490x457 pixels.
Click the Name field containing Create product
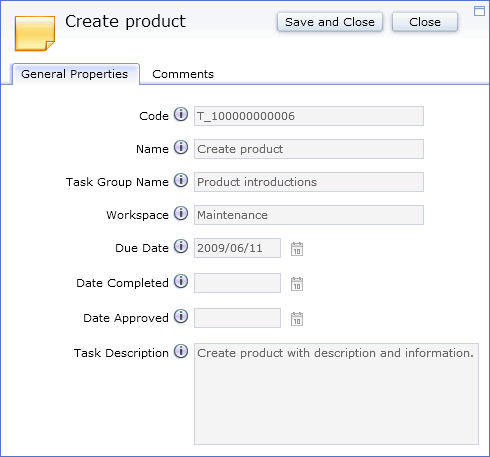pyautogui.click(x=309, y=149)
